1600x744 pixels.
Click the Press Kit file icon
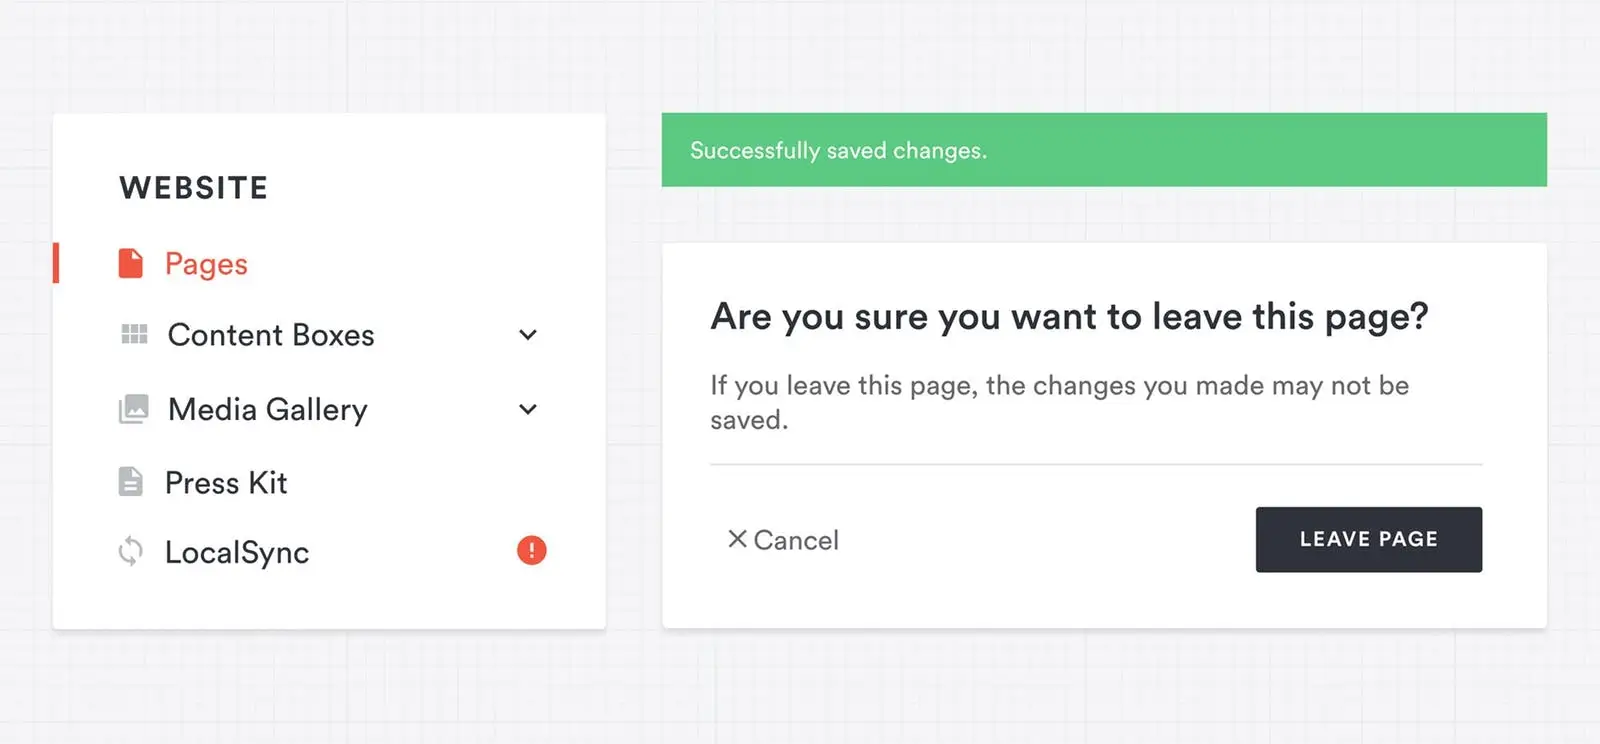[131, 482]
